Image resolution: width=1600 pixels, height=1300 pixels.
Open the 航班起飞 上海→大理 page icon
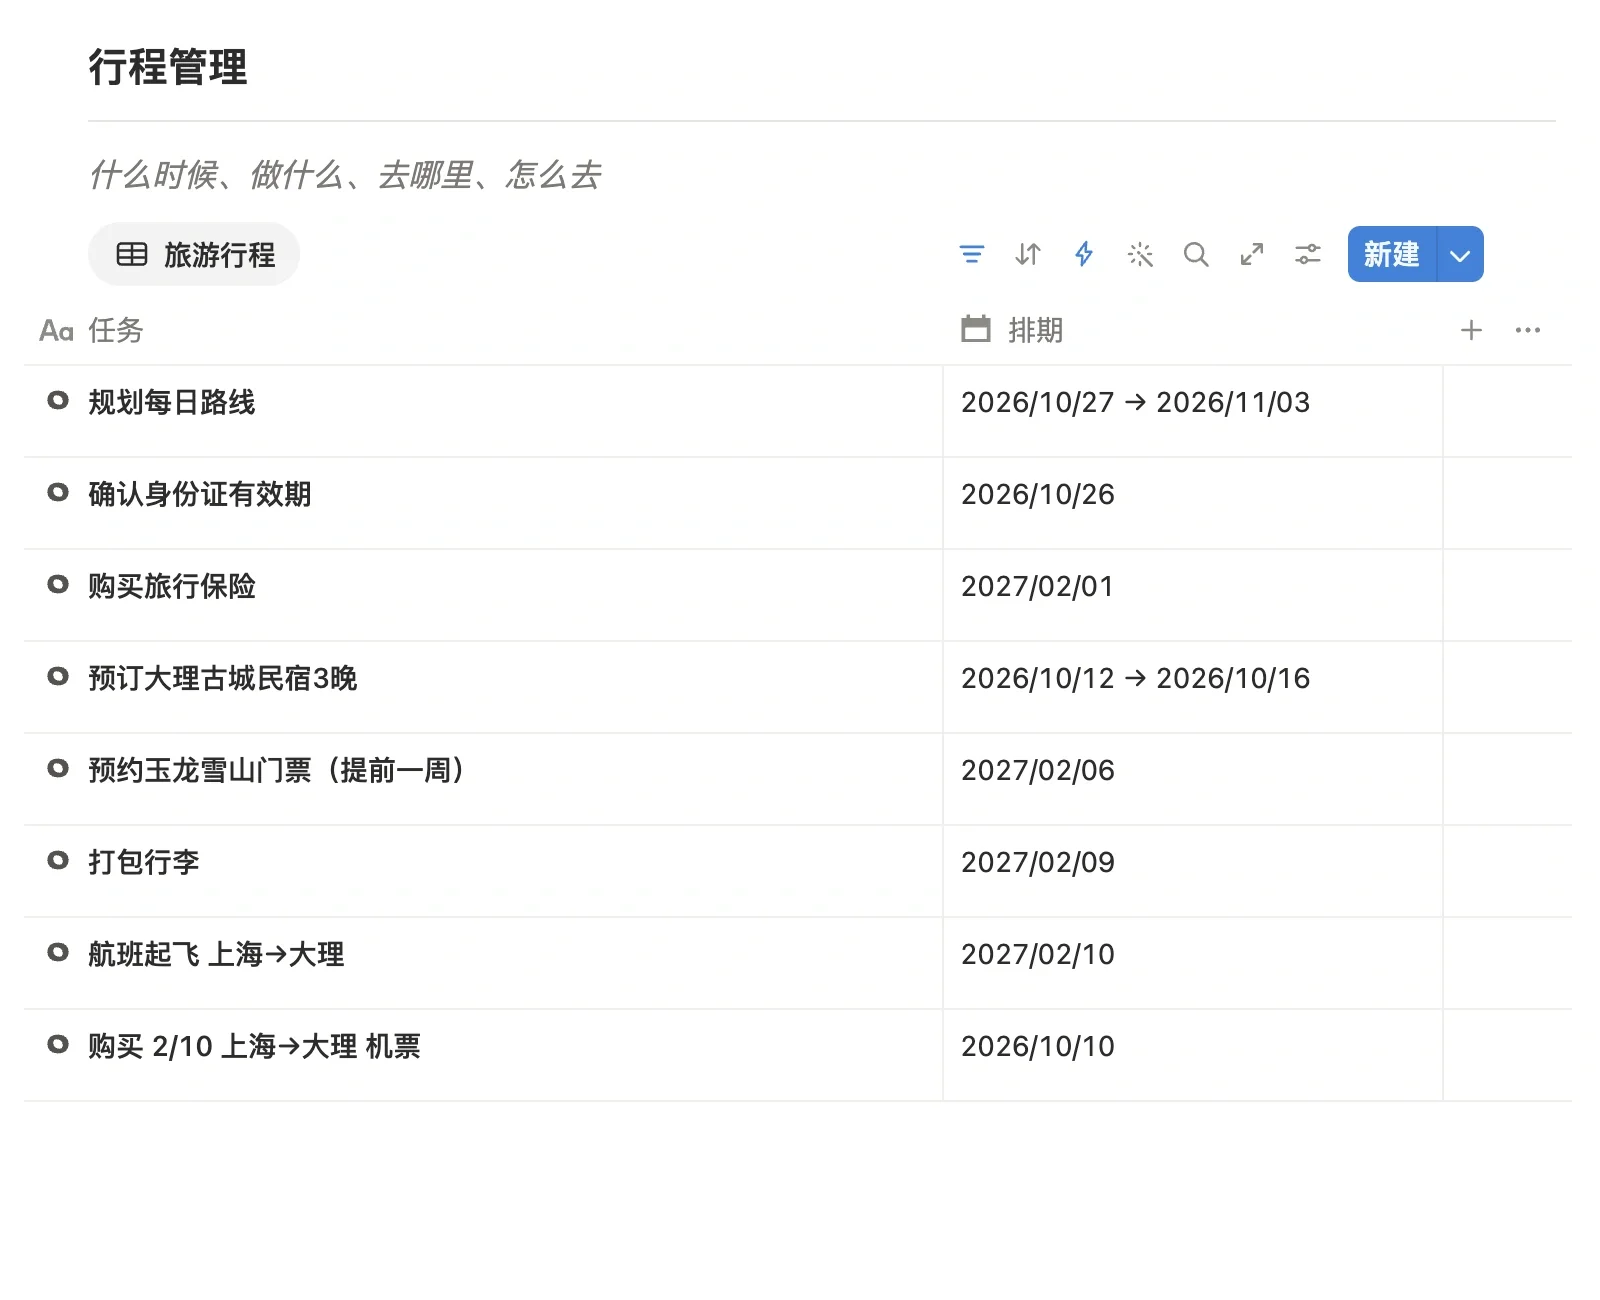(58, 952)
